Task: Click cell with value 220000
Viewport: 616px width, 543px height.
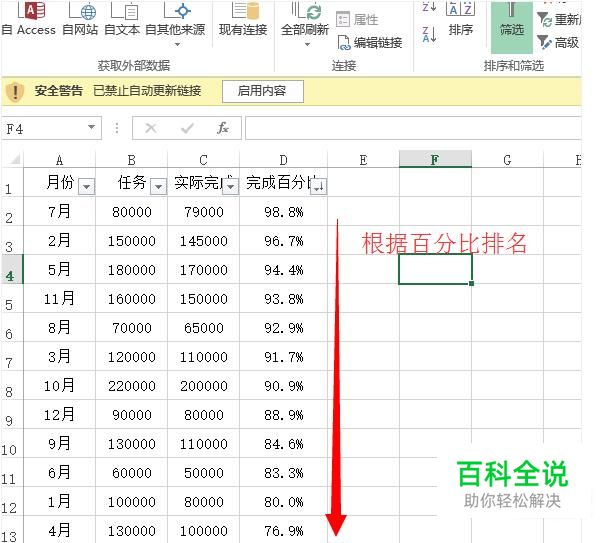Action: 132,385
